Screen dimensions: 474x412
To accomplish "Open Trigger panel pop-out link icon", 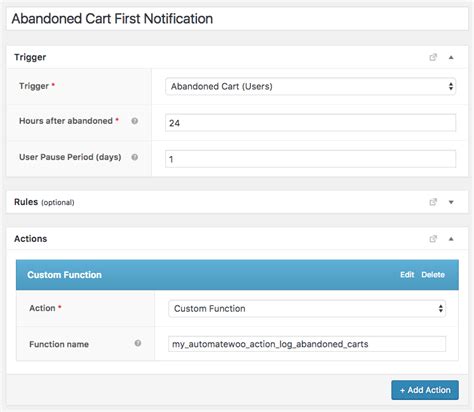I will (x=433, y=57).
